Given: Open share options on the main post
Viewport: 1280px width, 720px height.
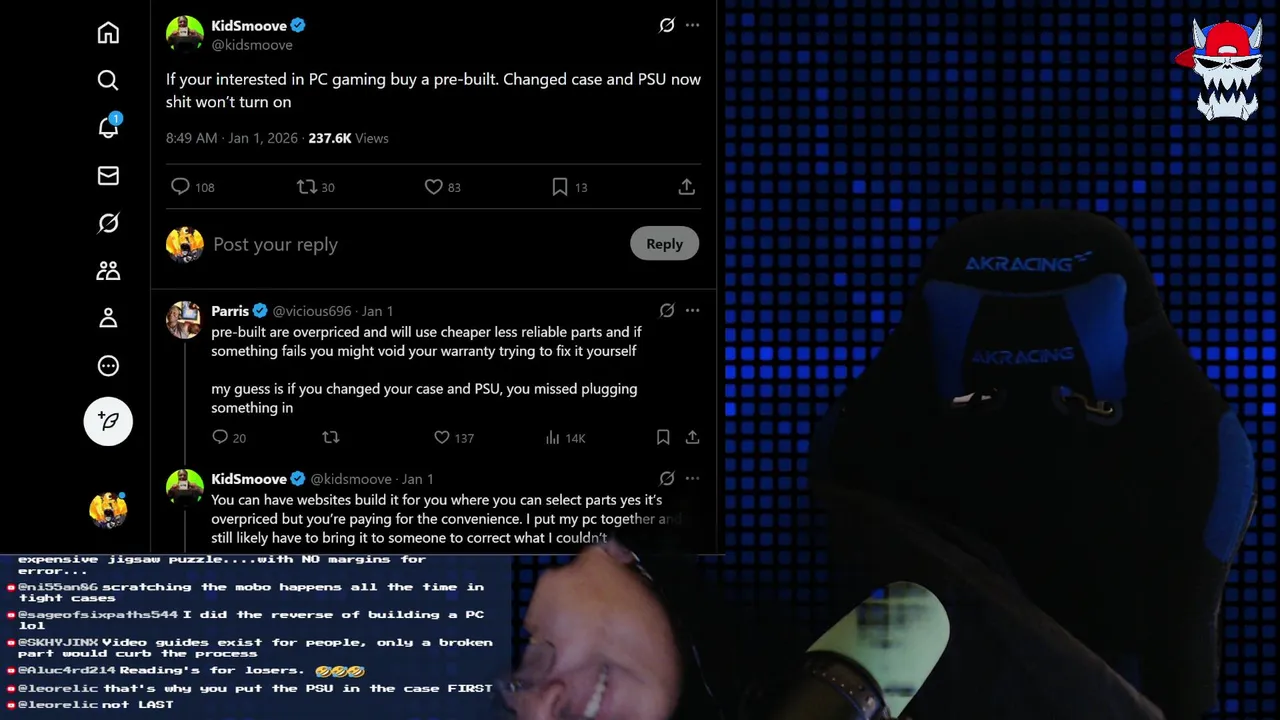Looking at the screenshot, I should coord(686,187).
